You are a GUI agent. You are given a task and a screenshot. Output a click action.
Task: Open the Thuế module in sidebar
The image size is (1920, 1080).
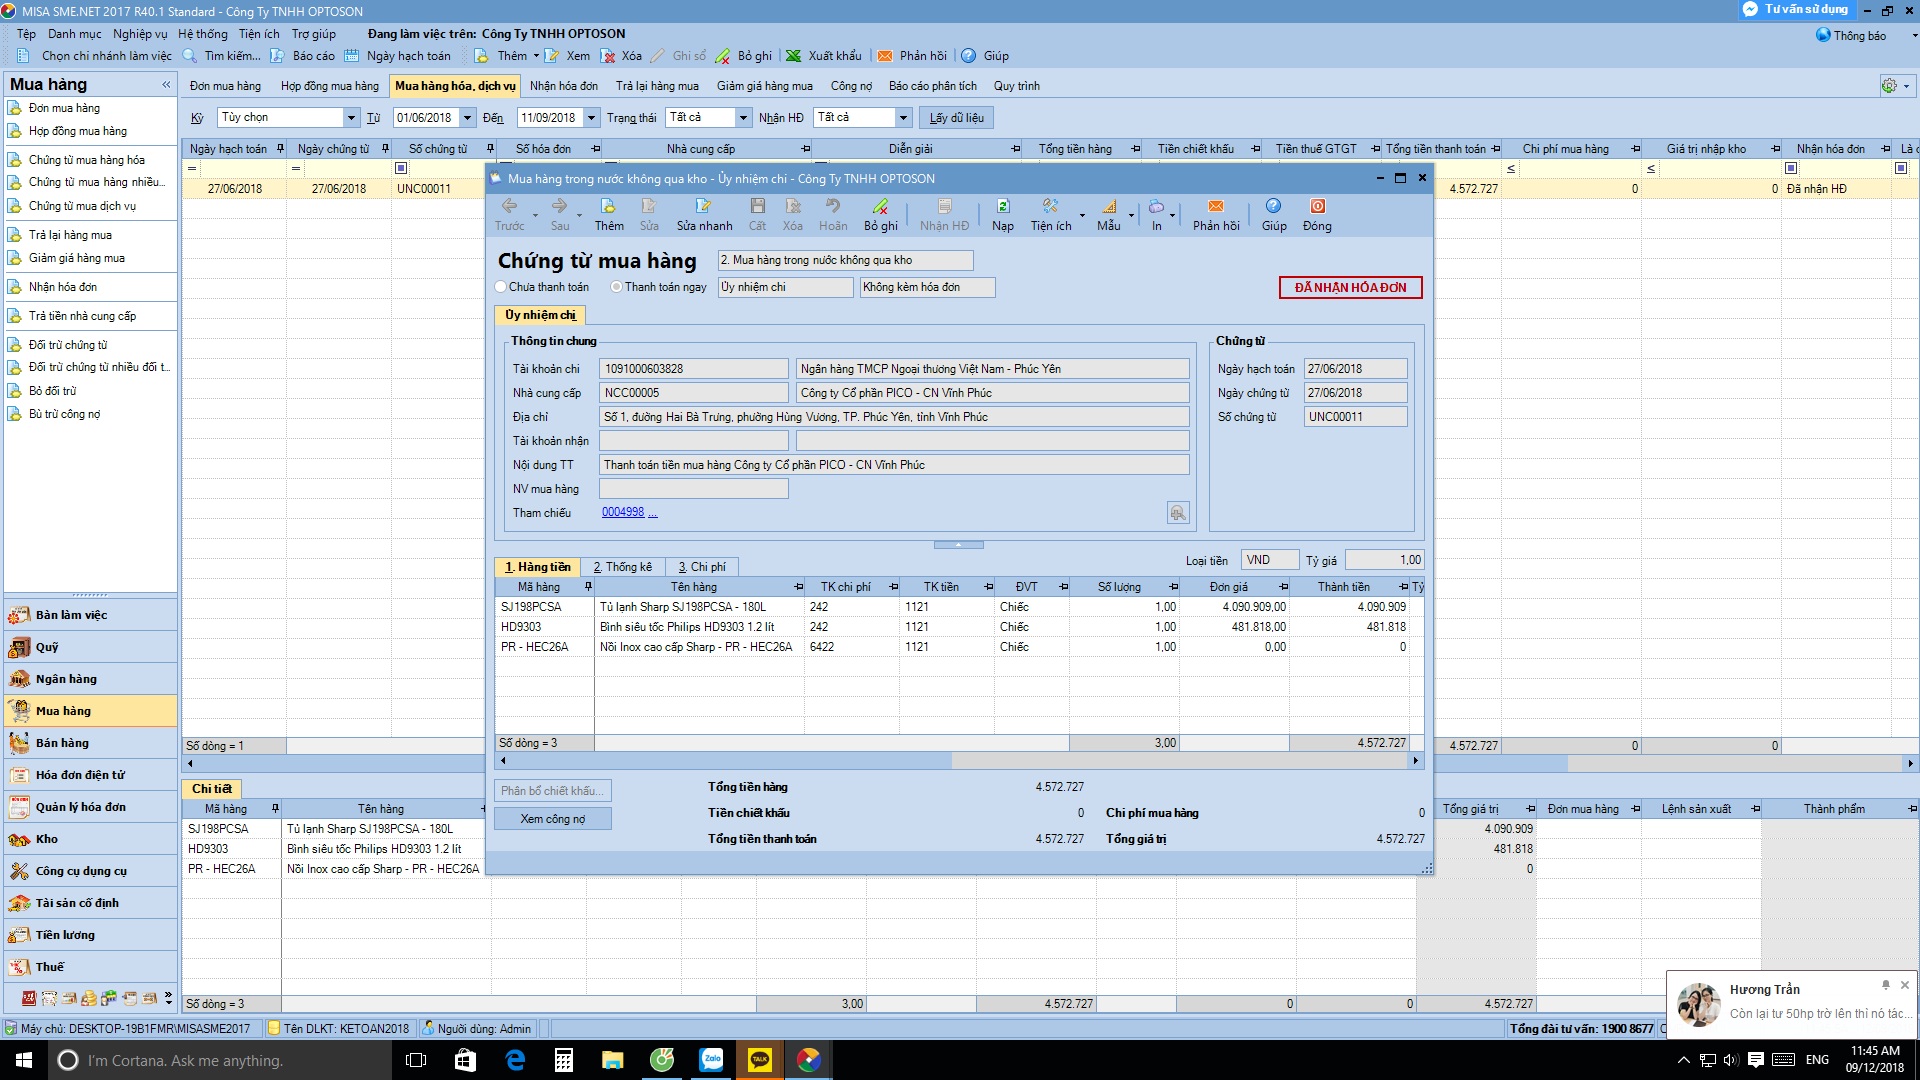90,967
